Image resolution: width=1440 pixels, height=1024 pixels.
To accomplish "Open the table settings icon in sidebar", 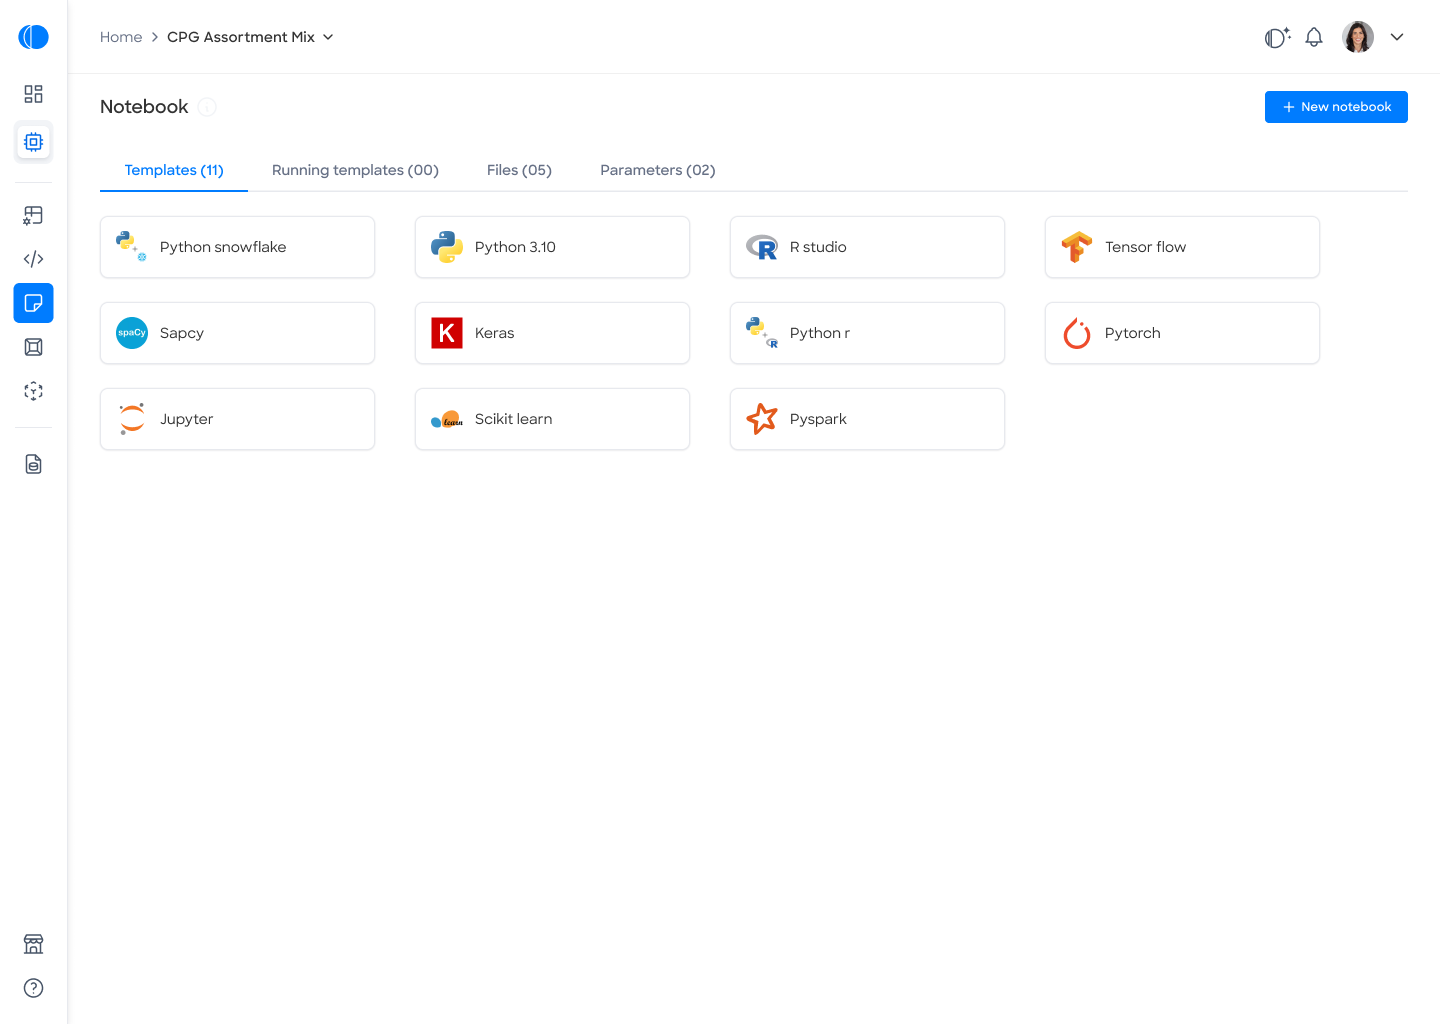I will pos(33,215).
